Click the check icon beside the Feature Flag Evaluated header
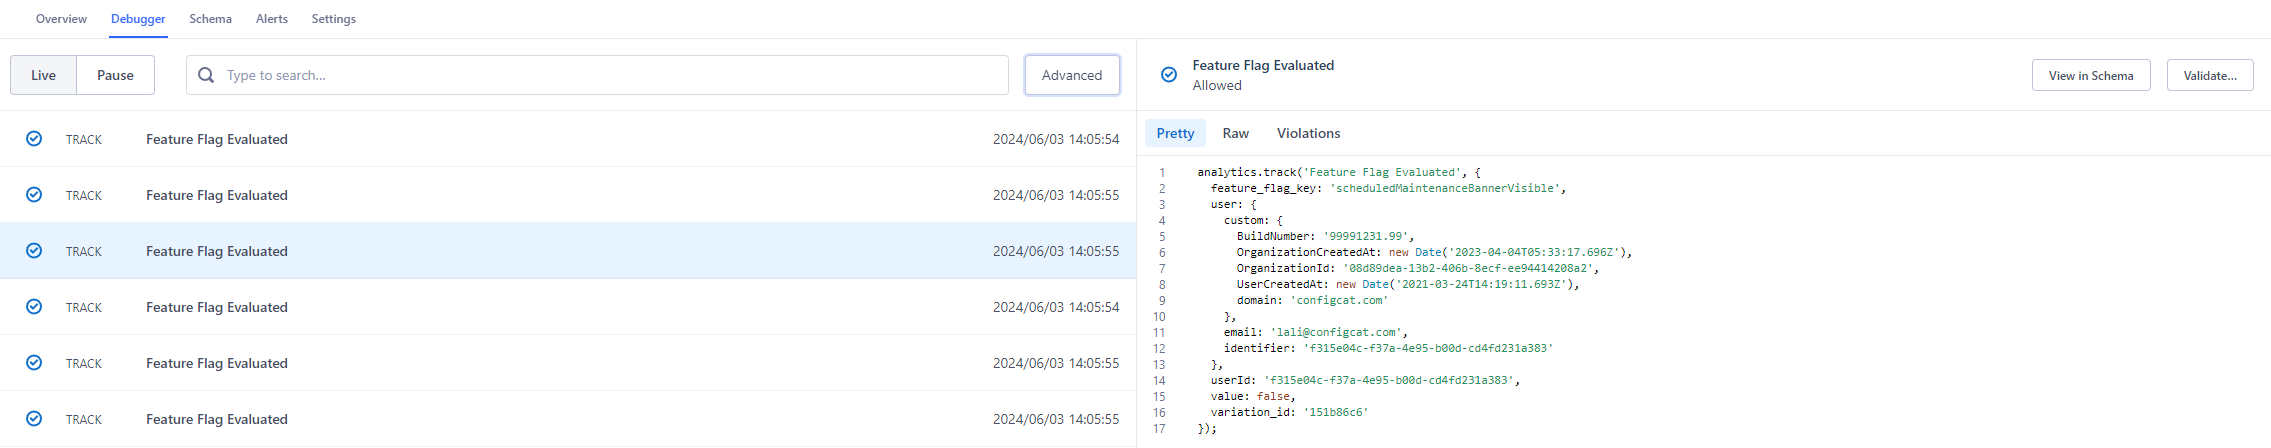The height and width of the screenshot is (448, 2271). (x=1168, y=75)
